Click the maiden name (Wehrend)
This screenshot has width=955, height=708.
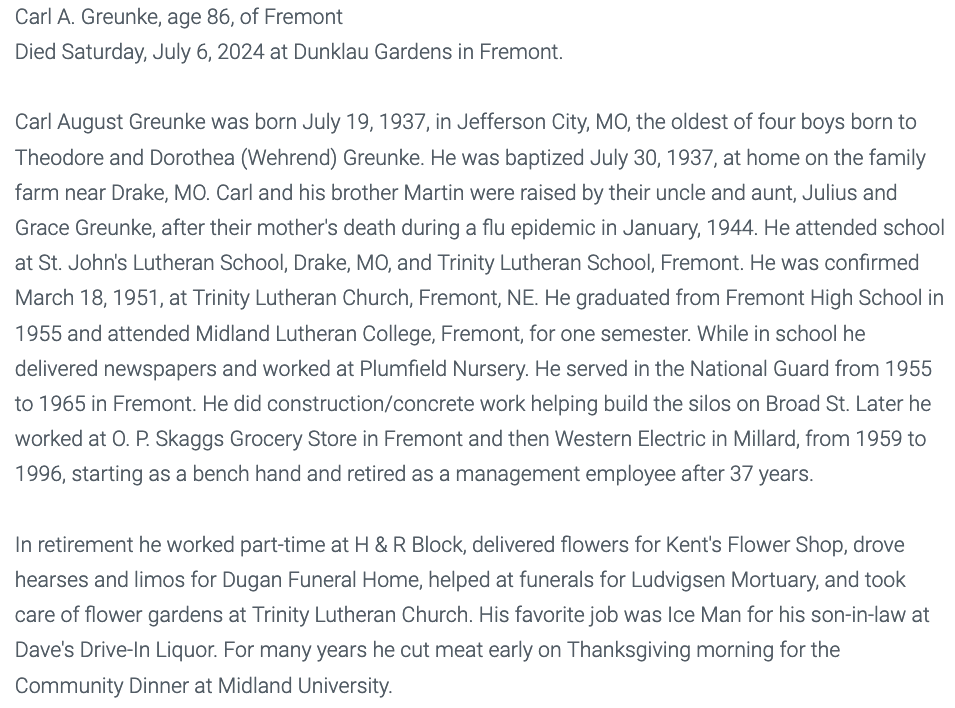pos(289,158)
